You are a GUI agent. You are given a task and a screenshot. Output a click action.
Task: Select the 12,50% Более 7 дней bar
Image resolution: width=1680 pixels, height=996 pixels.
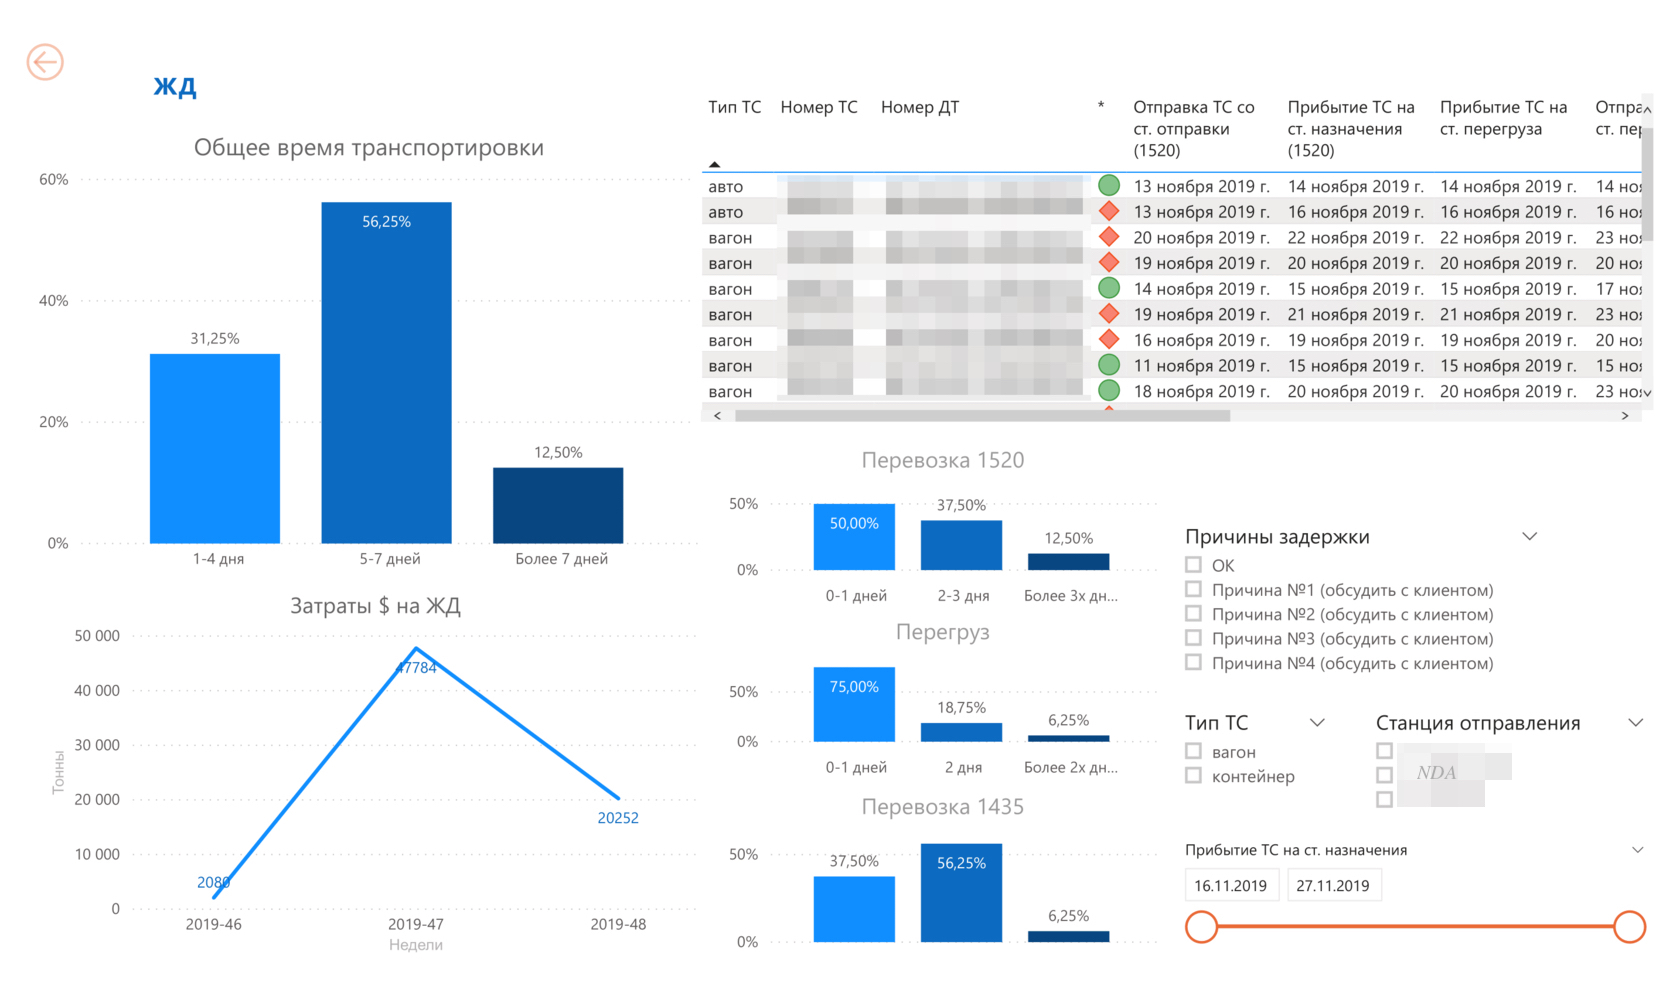pyautogui.click(x=558, y=505)
